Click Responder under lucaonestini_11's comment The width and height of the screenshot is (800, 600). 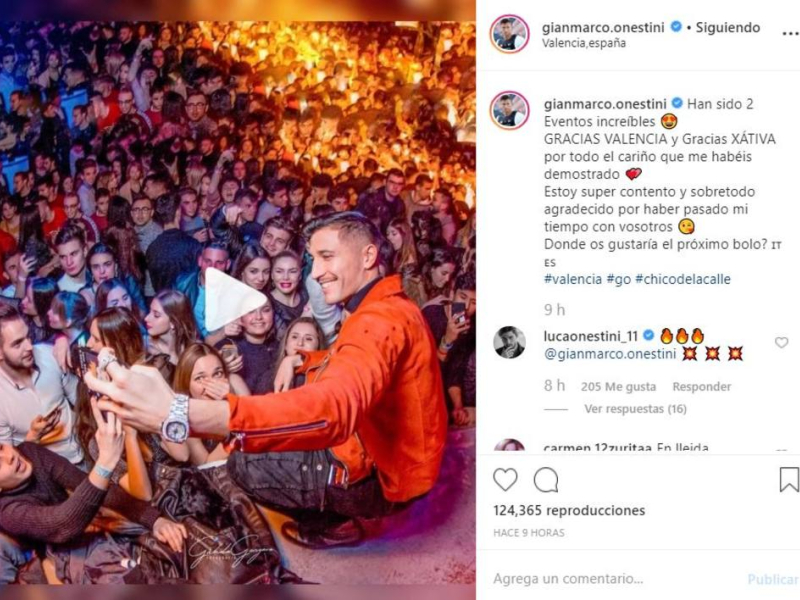tap(702, 387)
